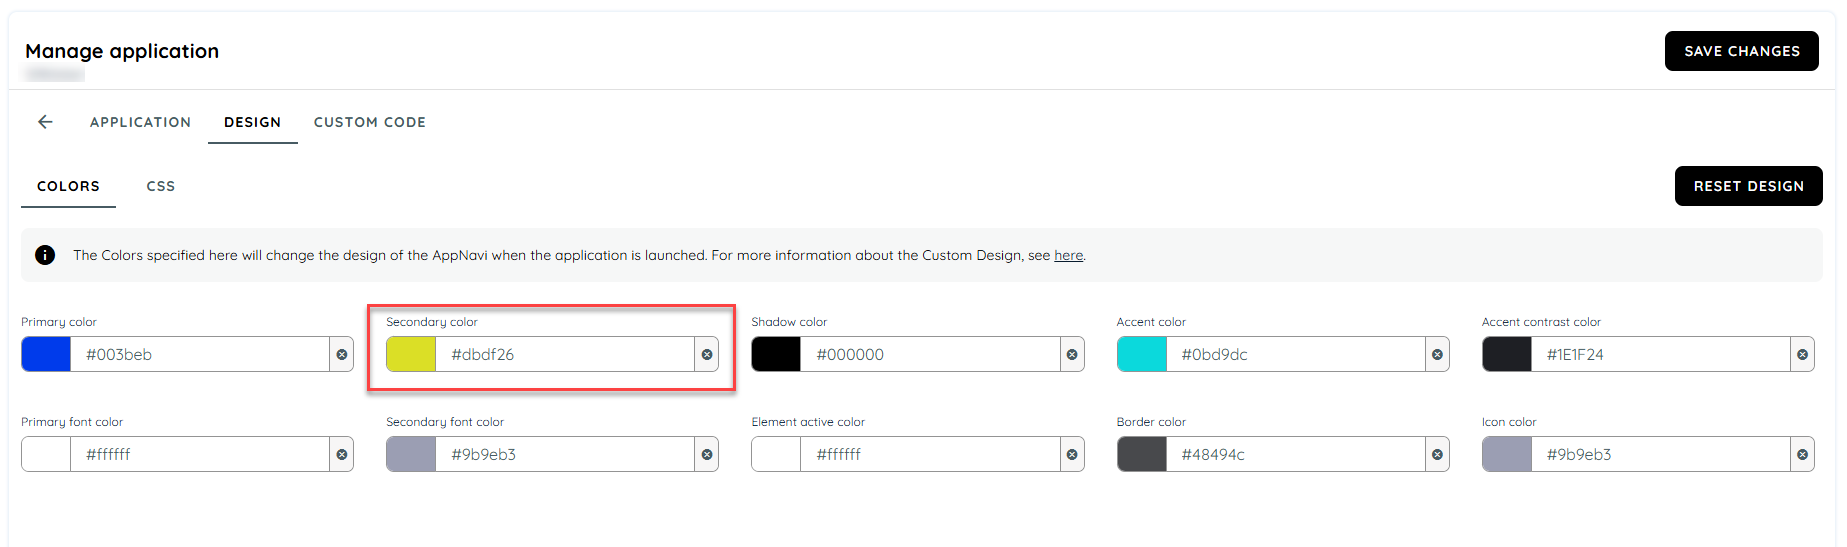Switch to the Application tab
The image size is (1847, 547).
click(x=140, y=122)
